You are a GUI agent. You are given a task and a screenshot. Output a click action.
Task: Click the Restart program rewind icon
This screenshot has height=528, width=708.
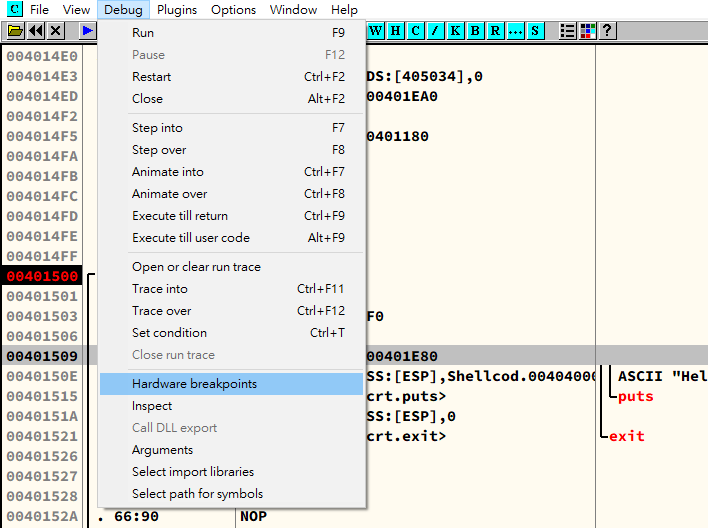[x=36, y=31]
